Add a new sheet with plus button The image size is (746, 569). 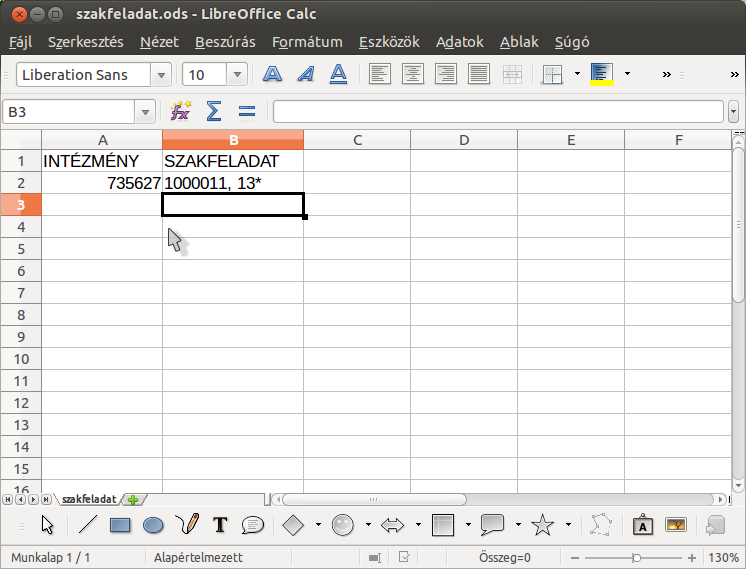click(x=133, y=500)
